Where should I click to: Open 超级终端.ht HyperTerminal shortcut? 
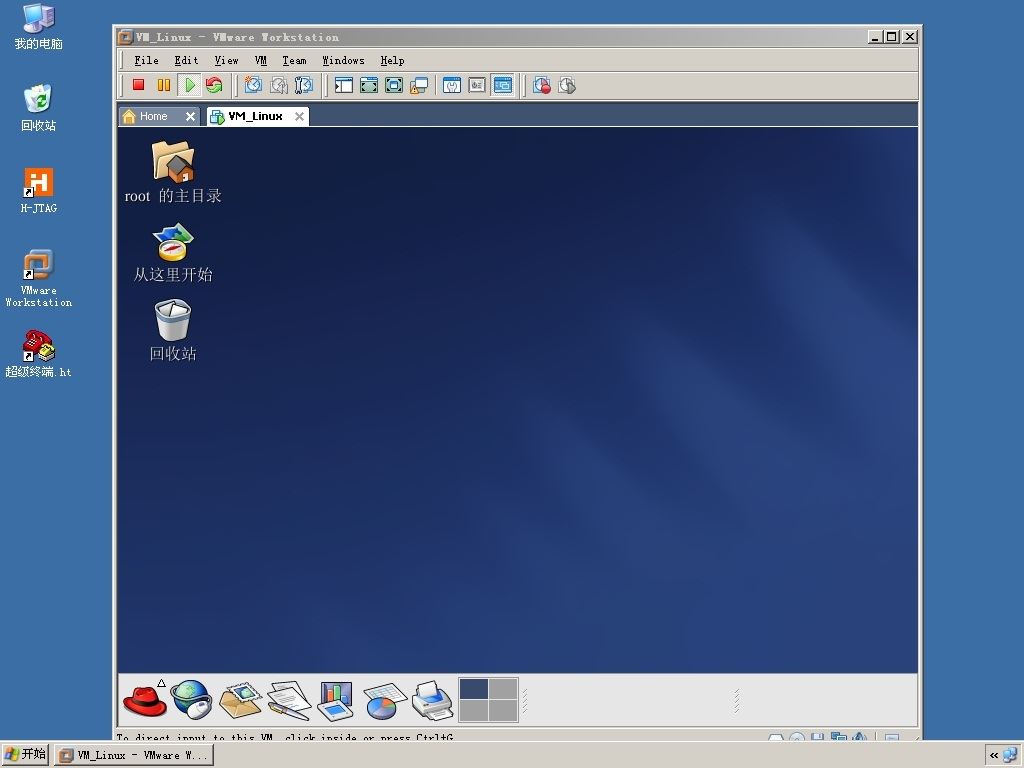coord(39,354)
